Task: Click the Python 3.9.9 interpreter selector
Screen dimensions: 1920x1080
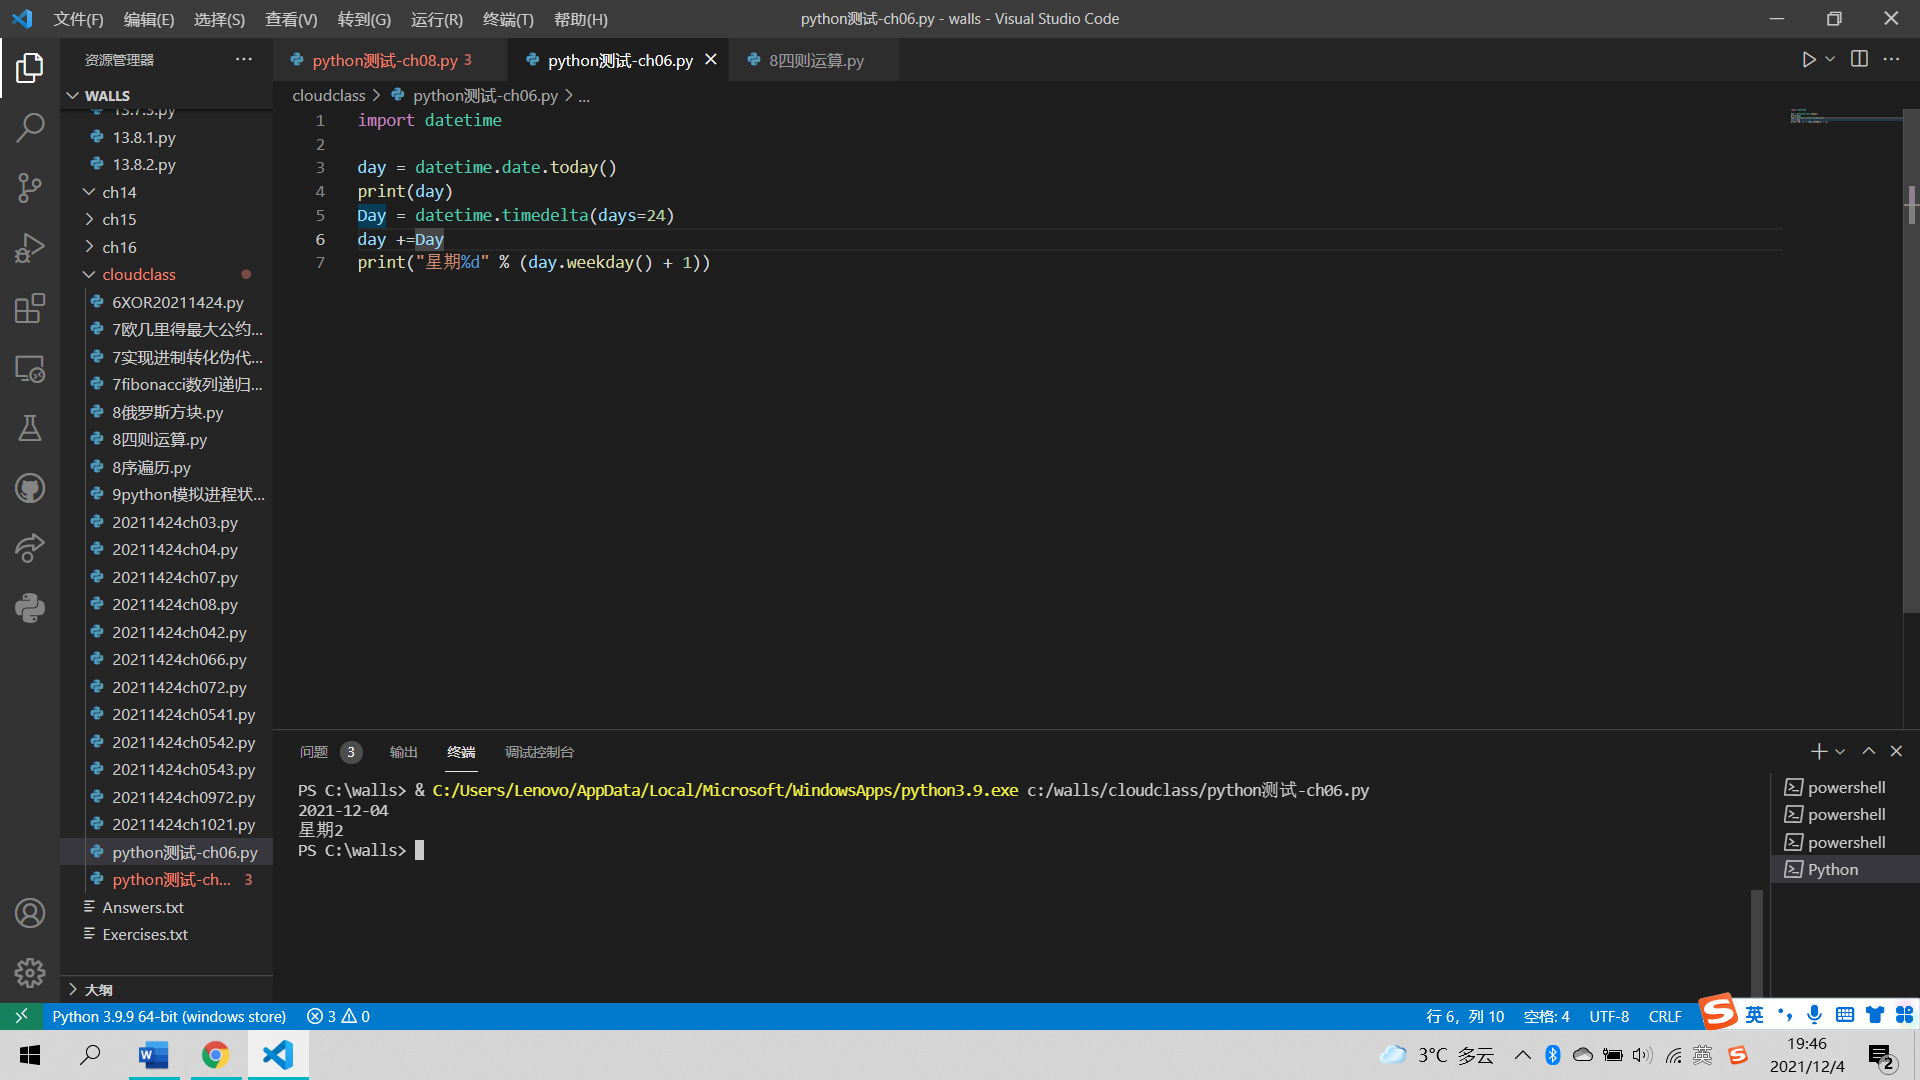Action: tap(169, 1016)
